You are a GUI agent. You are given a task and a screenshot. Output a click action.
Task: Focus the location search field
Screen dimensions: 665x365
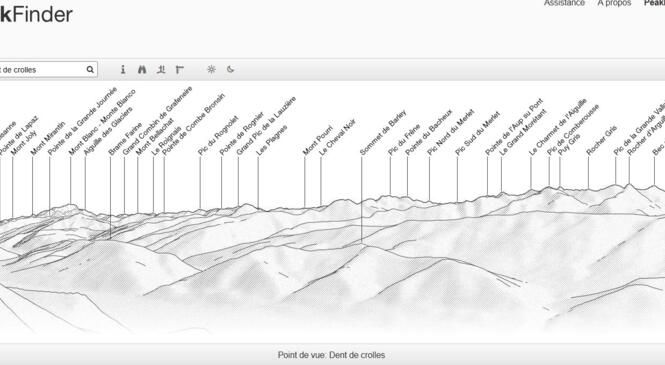48,70
